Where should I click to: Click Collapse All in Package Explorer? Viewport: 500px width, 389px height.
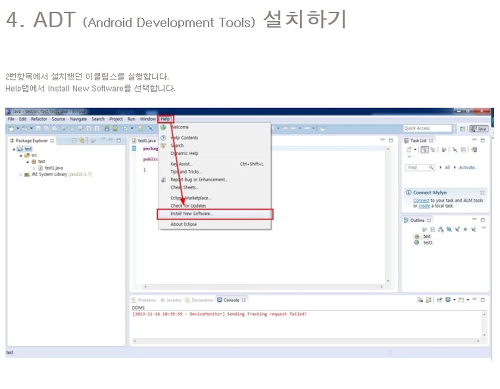tap(74, 141)
